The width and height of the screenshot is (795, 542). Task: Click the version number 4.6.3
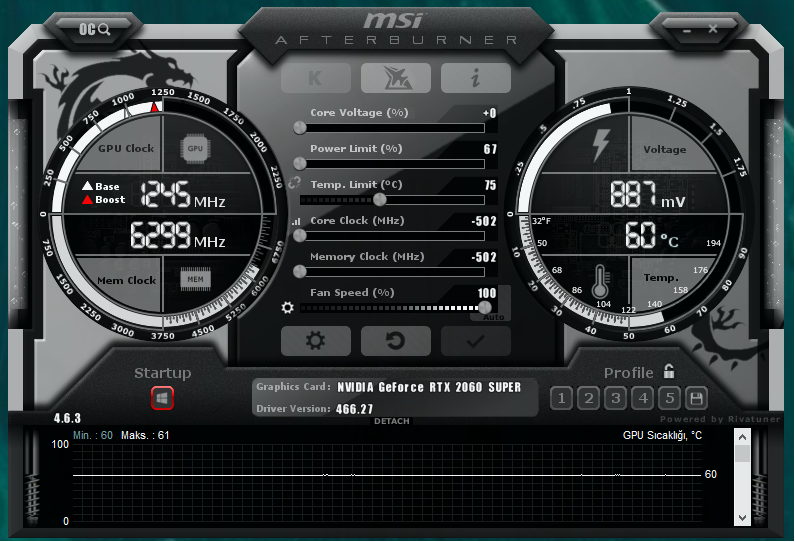pyautogui.click(x=67, y=418)
